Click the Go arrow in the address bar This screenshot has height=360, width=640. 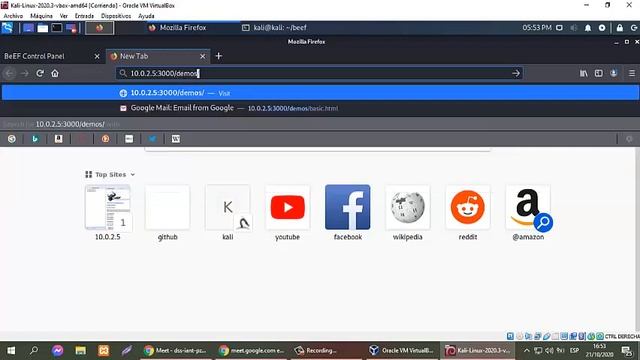(x=516, y=73)
